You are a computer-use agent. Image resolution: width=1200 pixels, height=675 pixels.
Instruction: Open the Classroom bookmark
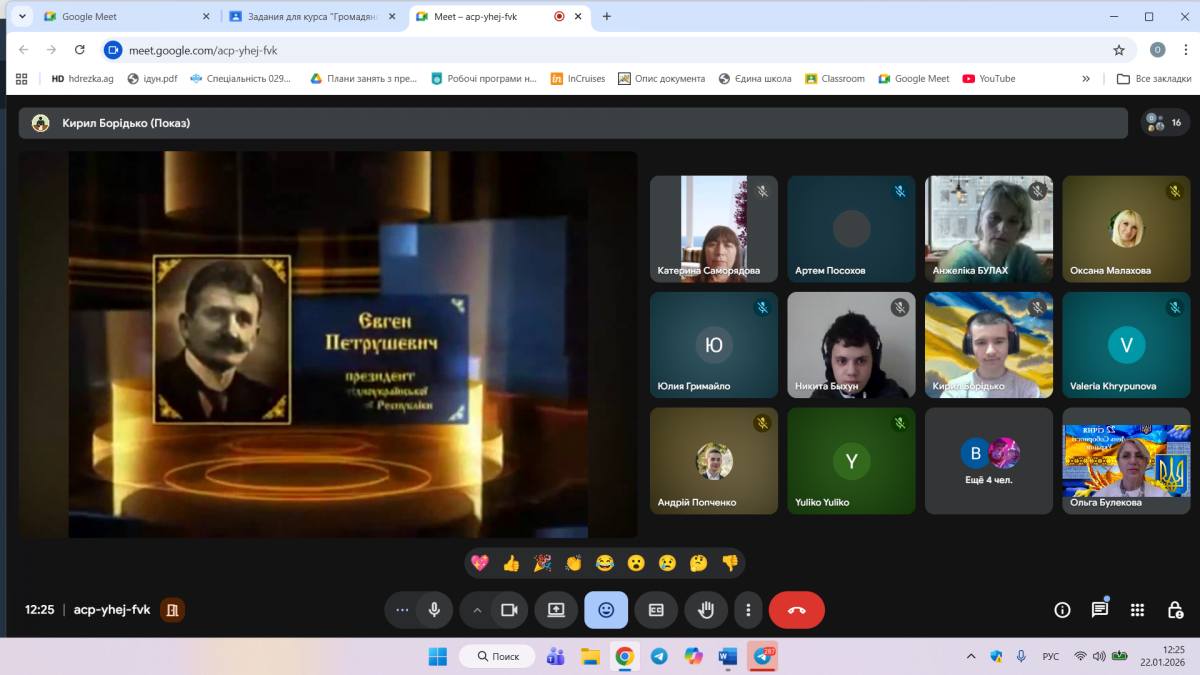pyautogui.click(x=834, y=79)
